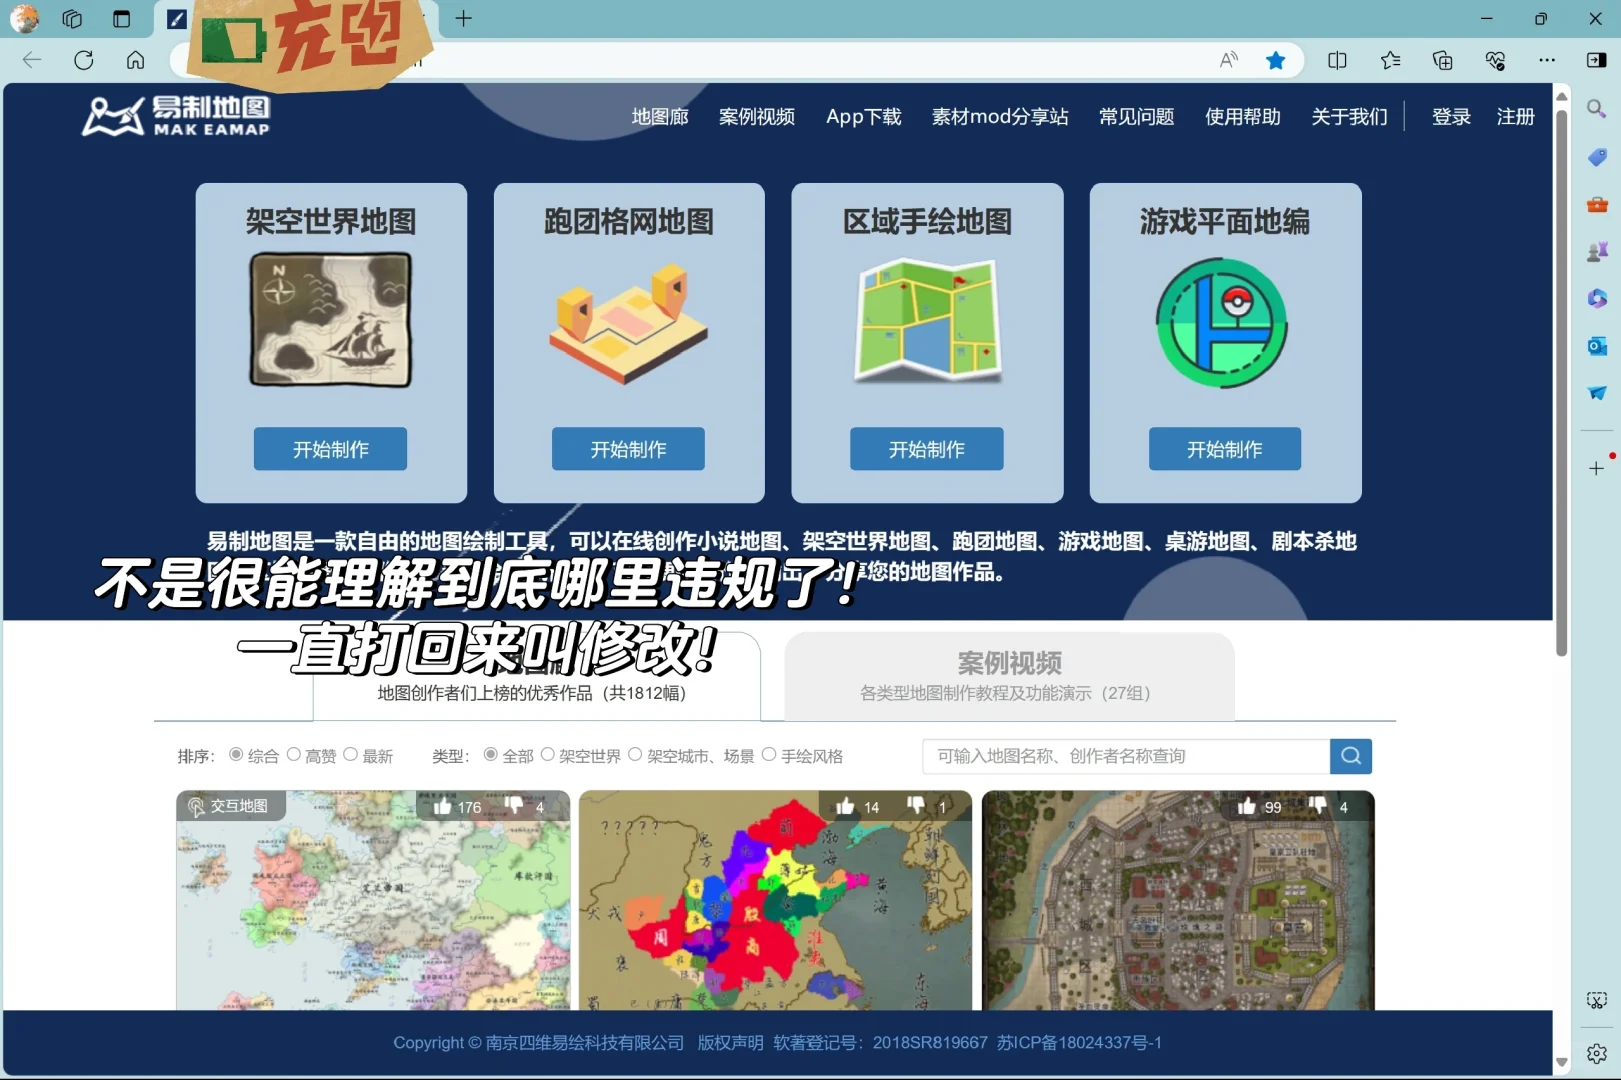Open 案例视频 navigation item

[x=757, y=117]
